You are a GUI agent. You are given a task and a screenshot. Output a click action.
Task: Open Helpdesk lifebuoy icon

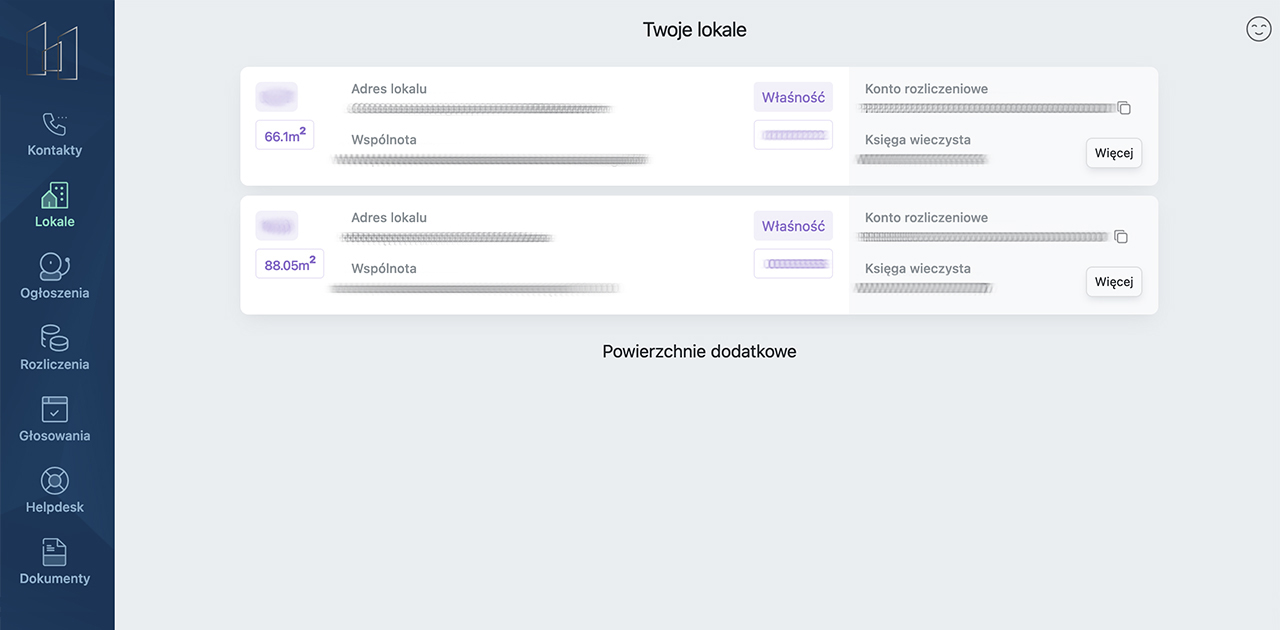click(x=54, y=481)
